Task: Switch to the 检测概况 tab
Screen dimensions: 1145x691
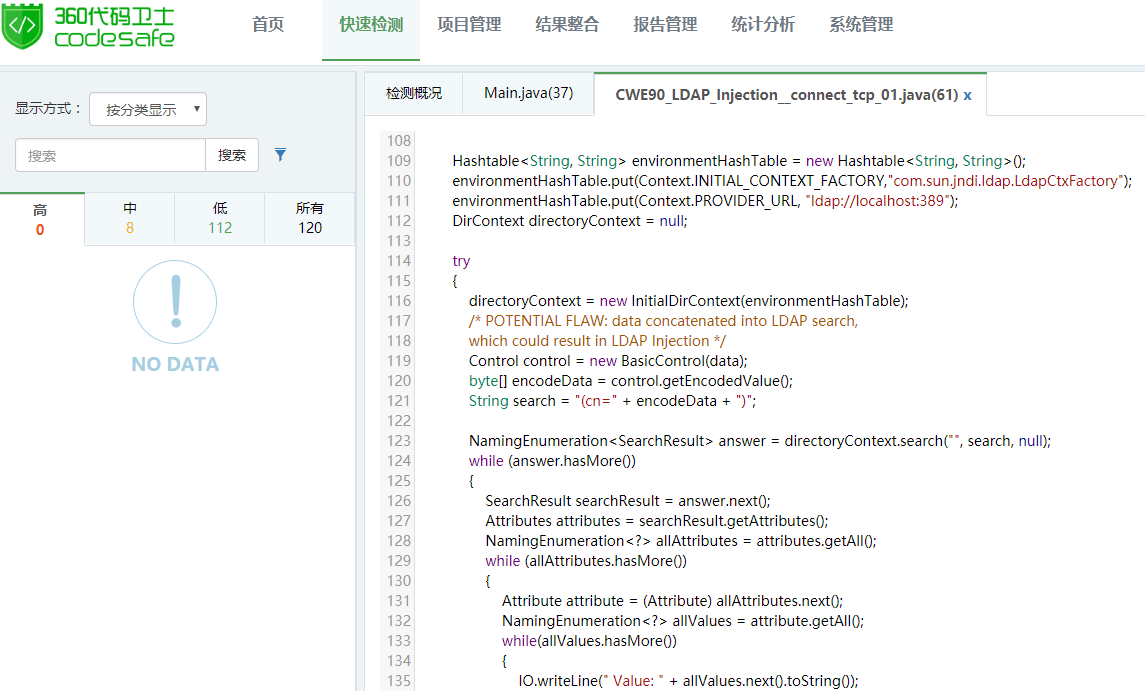Action: pyautogui.click(x=413, y=94)
